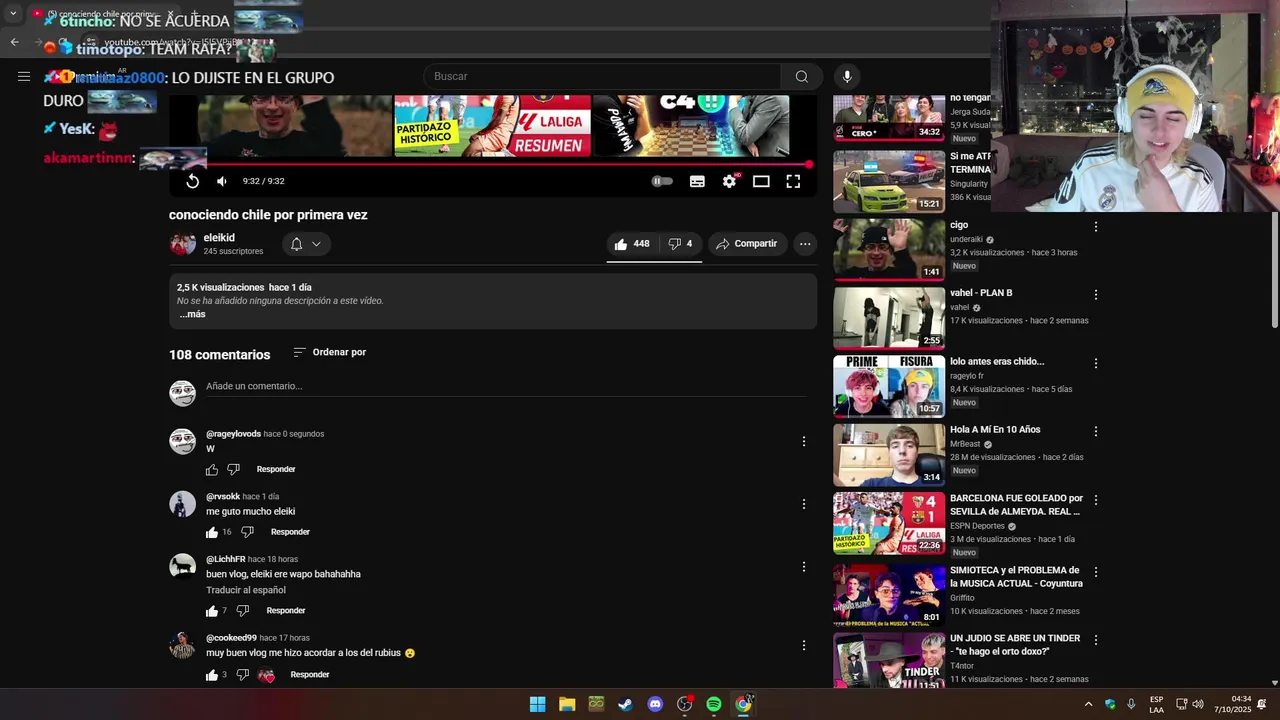1280x720 pixels.
Task: Expand the notification bell dropdown
Action: pos(306,244)
